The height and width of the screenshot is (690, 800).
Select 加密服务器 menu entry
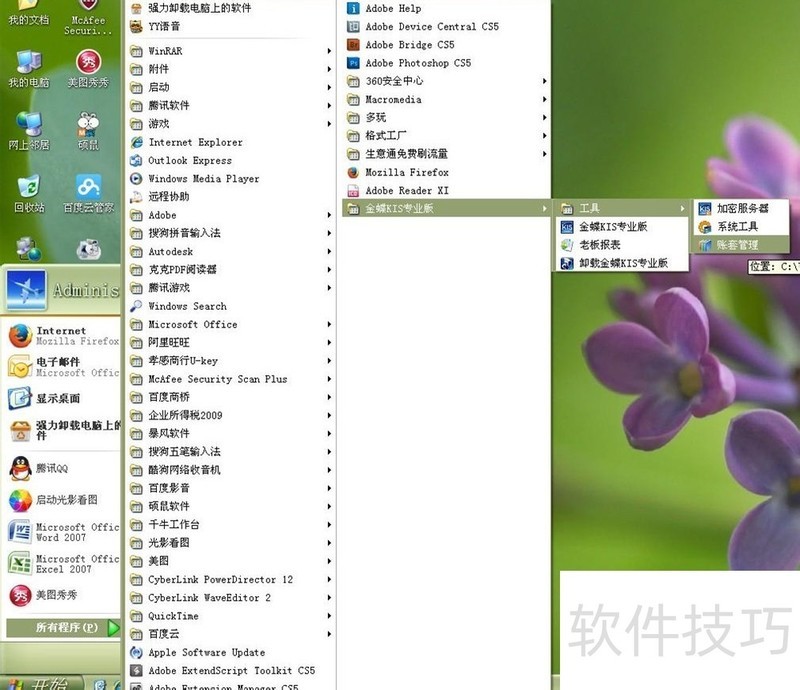(742, 208)
